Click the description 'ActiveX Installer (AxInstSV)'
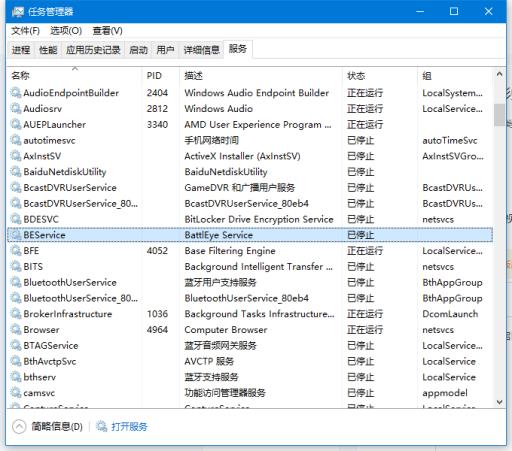Image resolution: width=512 pixels, height=451 pixels. point(242,156)
